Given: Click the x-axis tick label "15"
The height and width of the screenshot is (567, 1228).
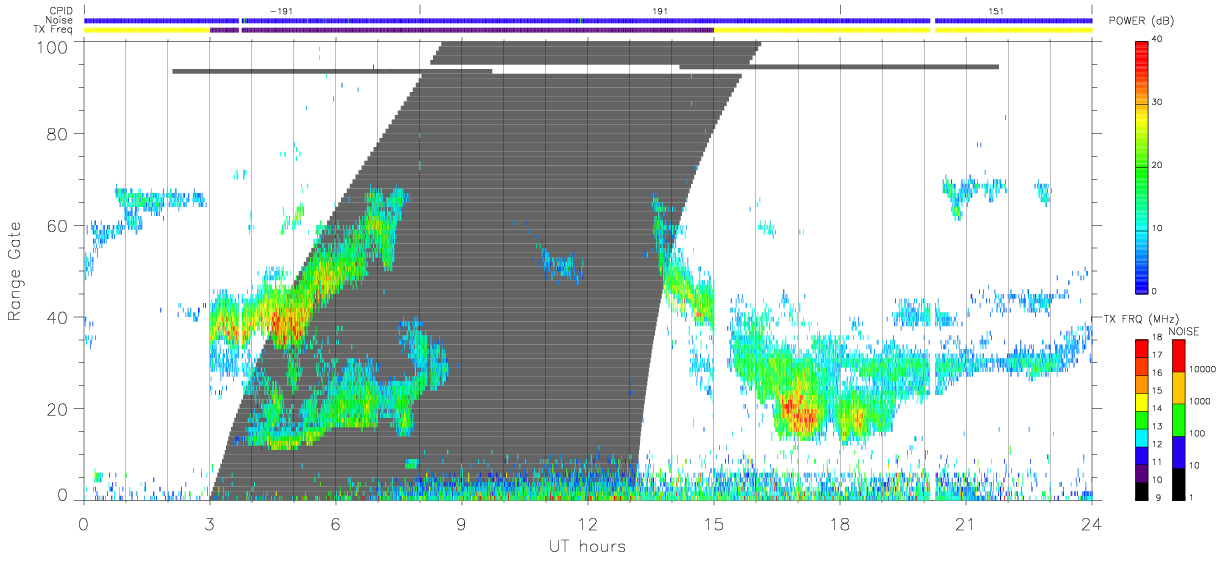Looking at the screenshot, I should point(713,523).
